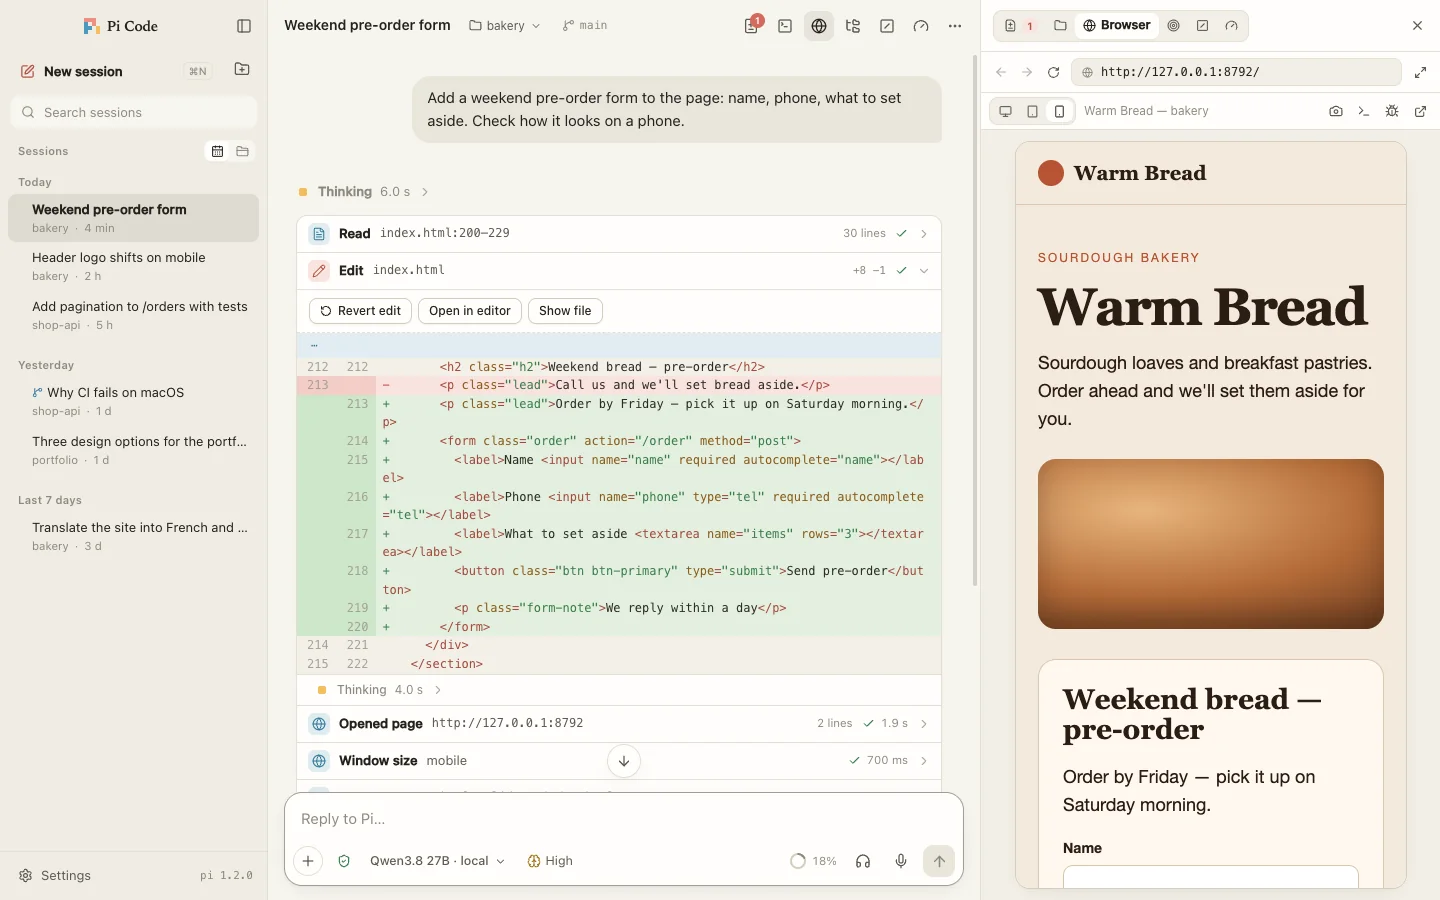Select tablet viewport size
This screenshot has height=900, width=1440.
pyautogui.click(x=1033, y=111)
